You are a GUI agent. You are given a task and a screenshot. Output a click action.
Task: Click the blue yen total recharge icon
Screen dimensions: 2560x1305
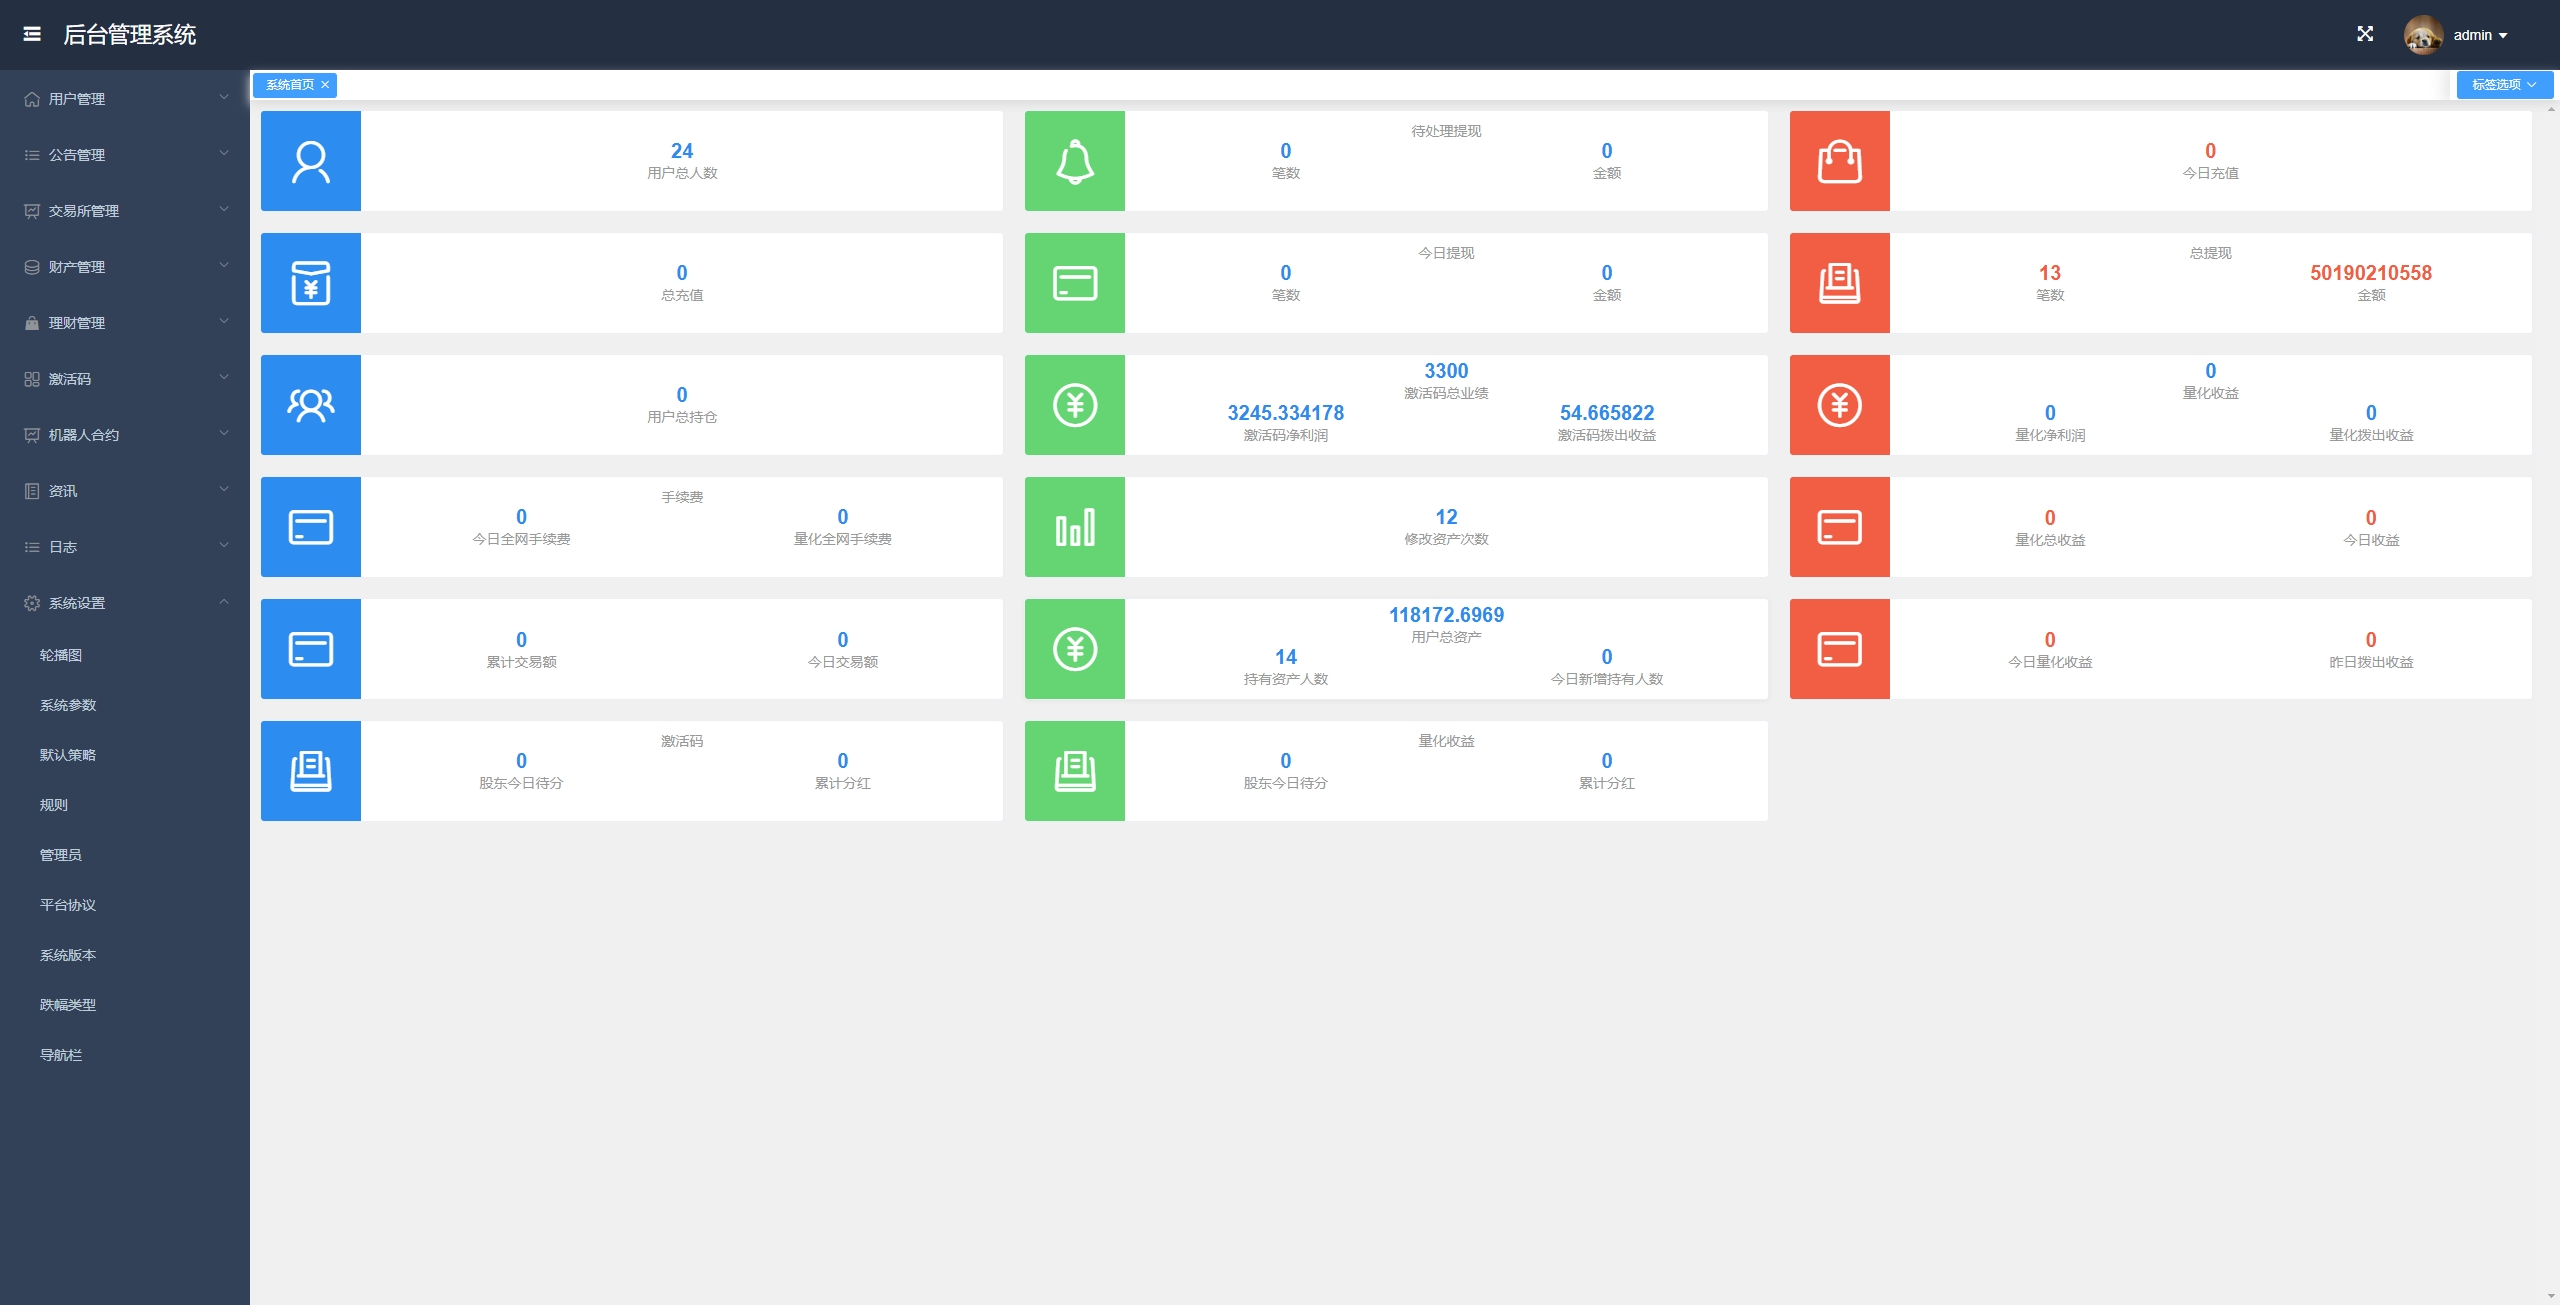[311, 283]
